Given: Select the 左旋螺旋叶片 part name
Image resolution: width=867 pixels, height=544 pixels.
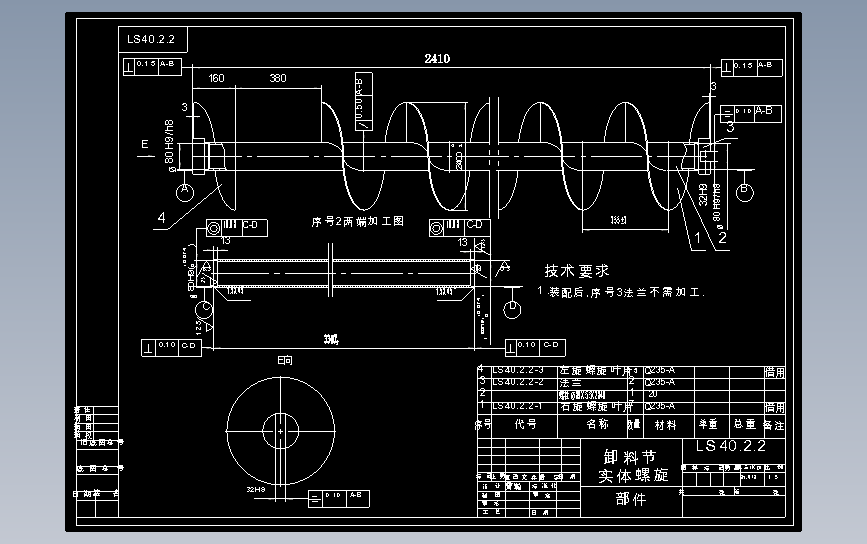Looking at the screenshot, I should (x=595, y=370).
